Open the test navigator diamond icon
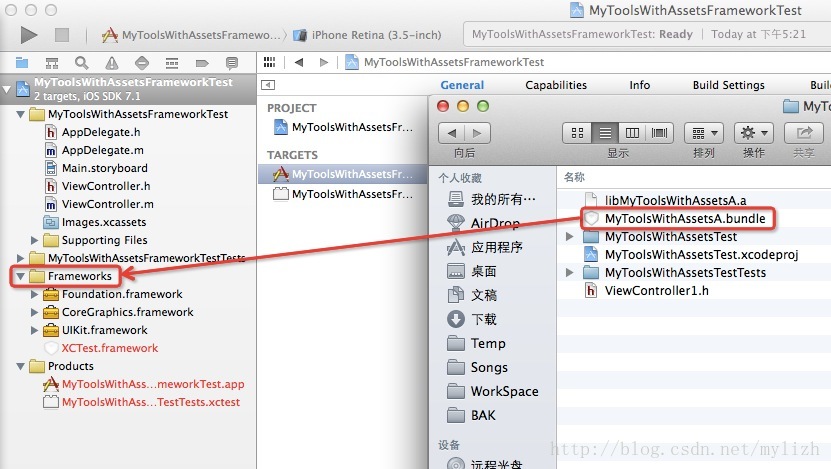The height and width of the screenshot is (469, 831). tap(142, 63)
